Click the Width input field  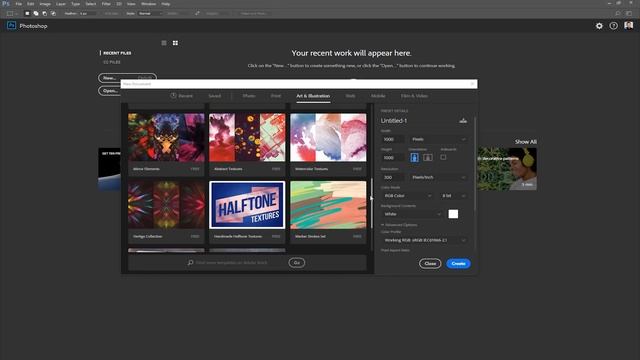coord(393,139)
